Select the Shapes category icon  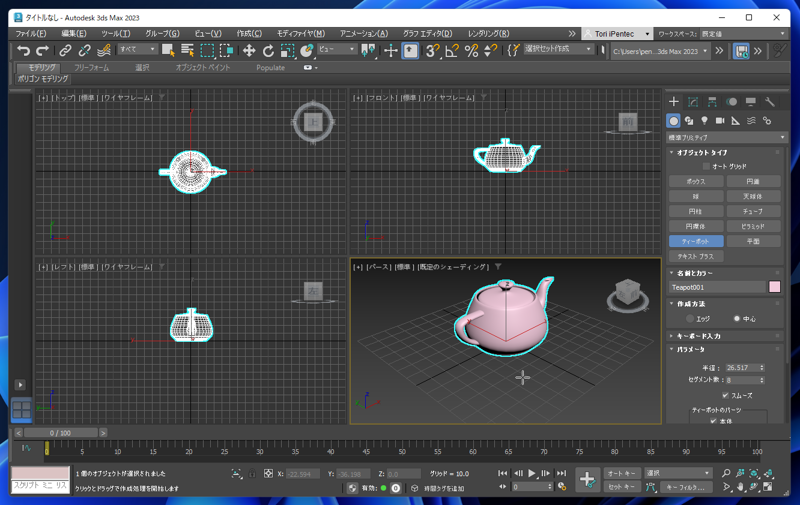[x=689, y=120]
